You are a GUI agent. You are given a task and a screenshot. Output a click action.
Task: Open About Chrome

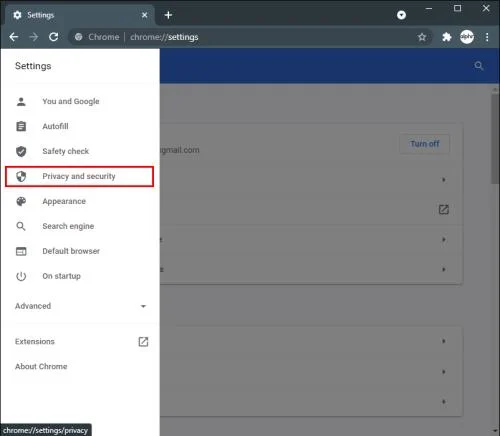click(41, 366)
